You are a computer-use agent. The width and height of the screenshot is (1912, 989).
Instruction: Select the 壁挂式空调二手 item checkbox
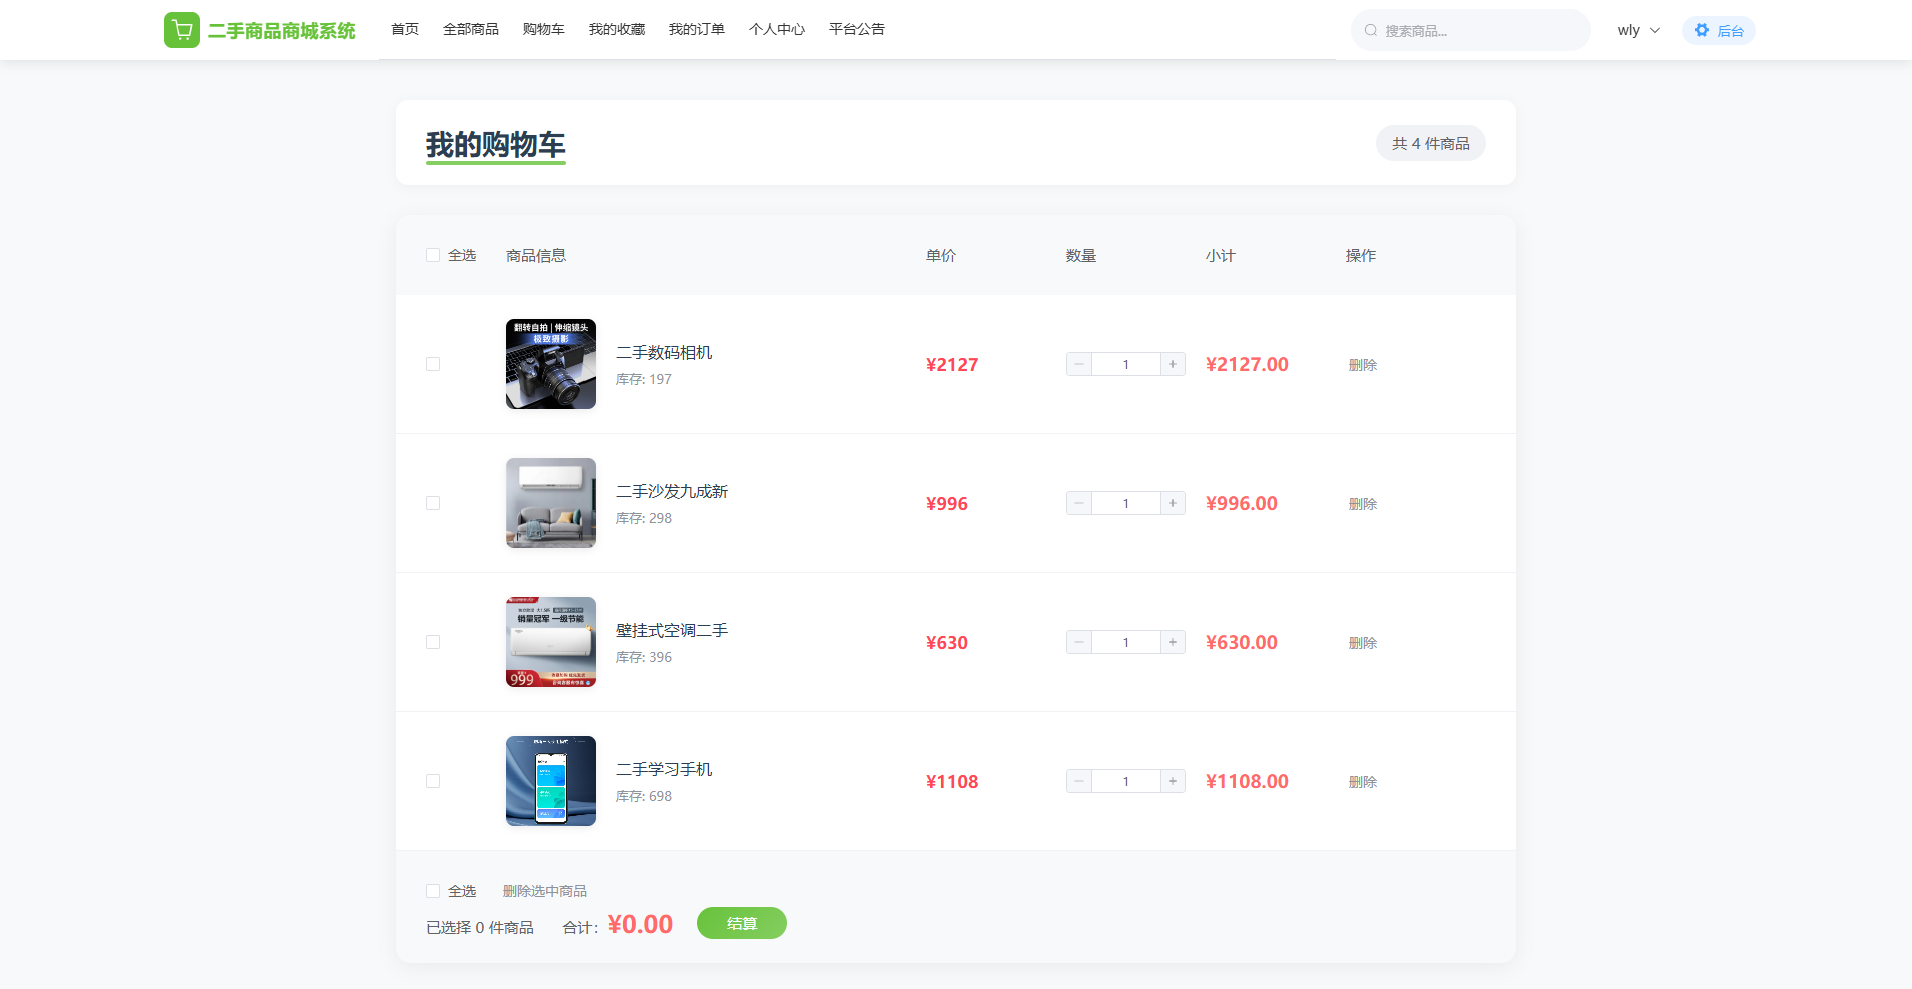[x=433, y=642]
